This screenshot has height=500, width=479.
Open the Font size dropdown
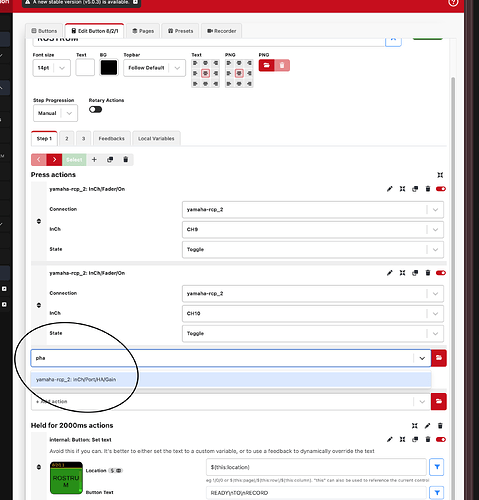(x=52, y=68)
